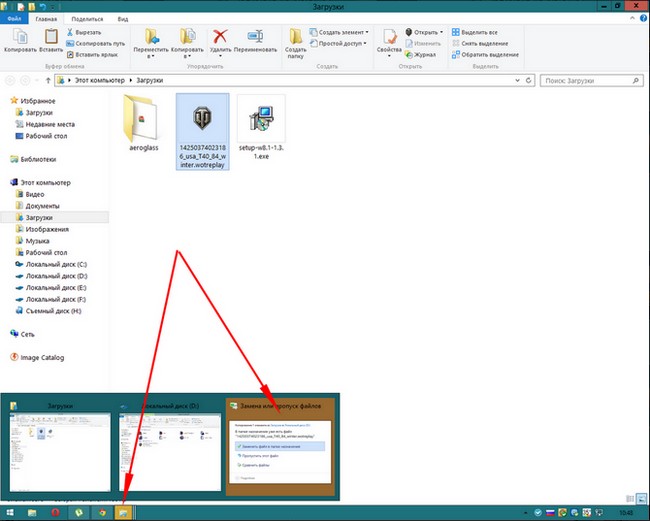The height and width of the screenshot is (521, 650).
Task: Click the Вырезать scissors item
Action: 92,32
